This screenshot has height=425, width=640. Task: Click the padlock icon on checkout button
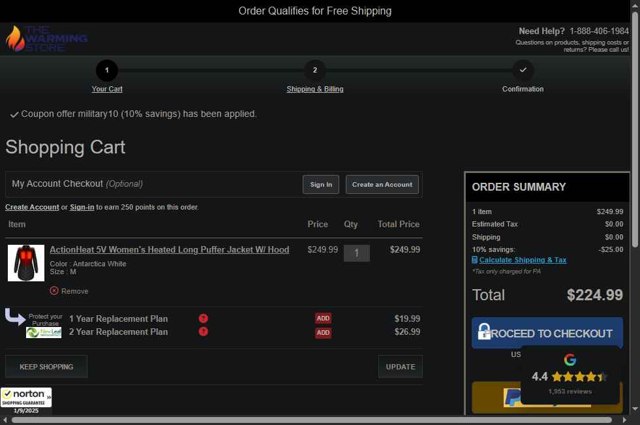click(484, 331)
